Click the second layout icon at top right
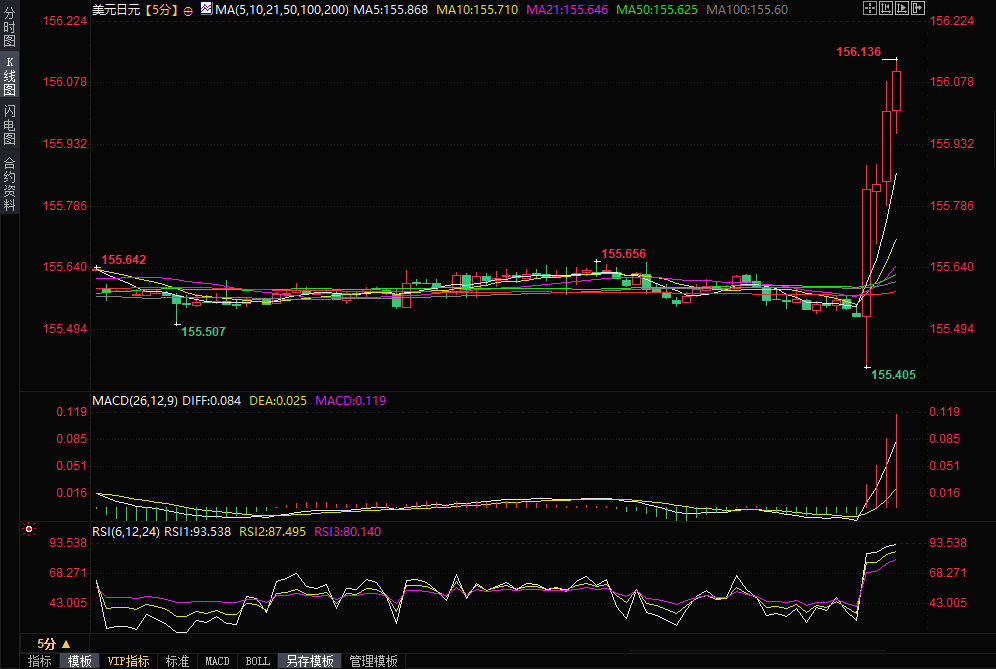996x669 pixels. click(886, 9)
